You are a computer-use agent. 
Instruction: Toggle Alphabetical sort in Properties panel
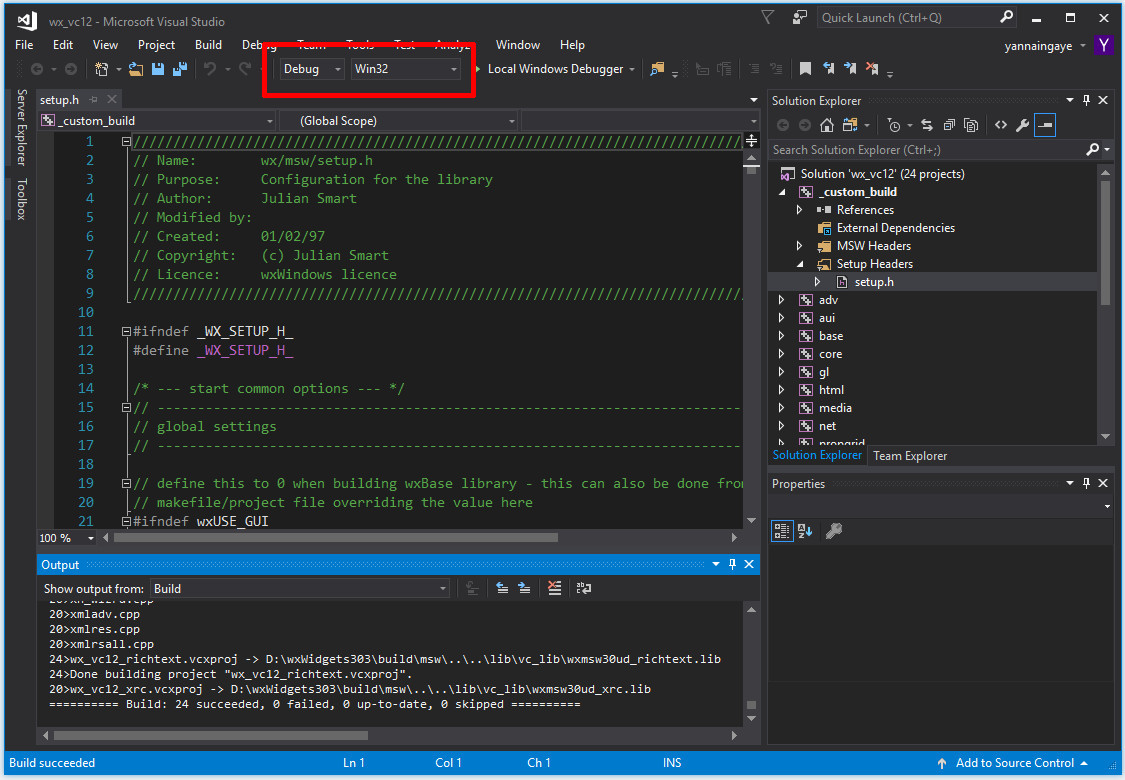pos(805,531)
